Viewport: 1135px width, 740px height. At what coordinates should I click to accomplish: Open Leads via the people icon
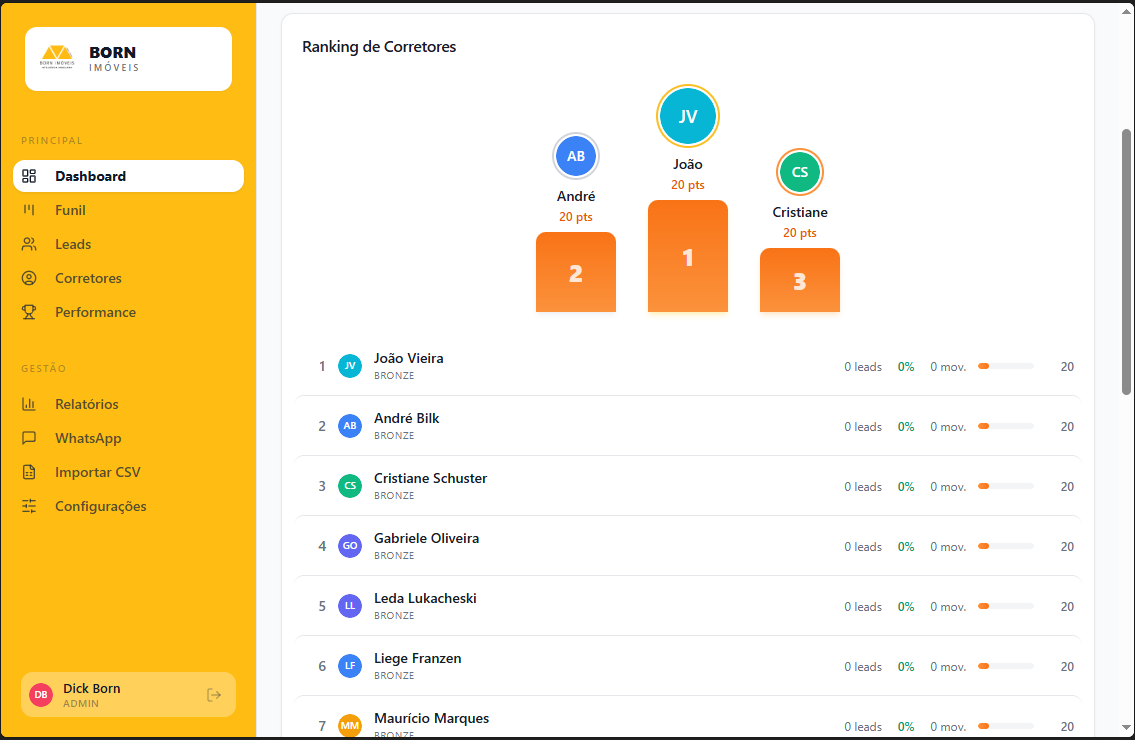coord(27,244)
